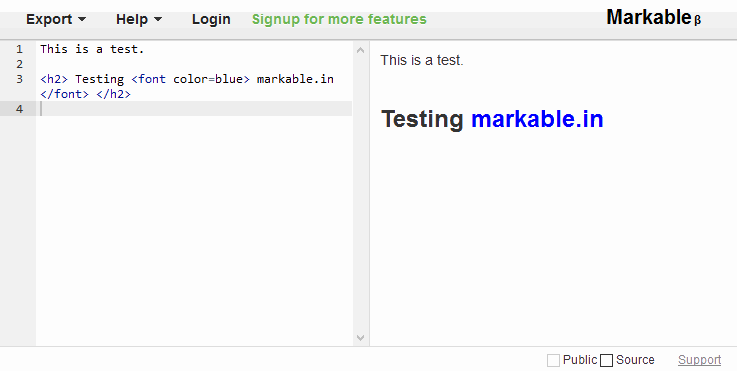The width and height of the screenshot is (737, 371).
Task: Click the Source label text
Action: pos(635,360)
